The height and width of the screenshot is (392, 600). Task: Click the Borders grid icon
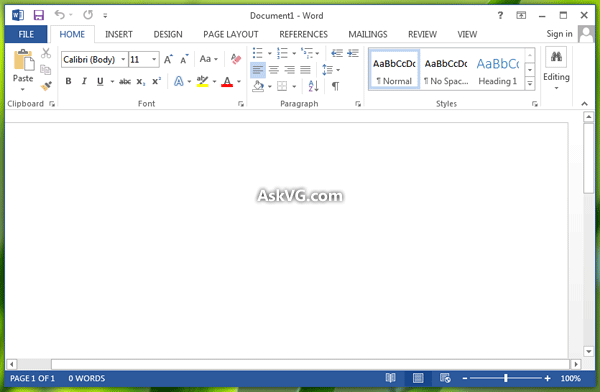282,86
